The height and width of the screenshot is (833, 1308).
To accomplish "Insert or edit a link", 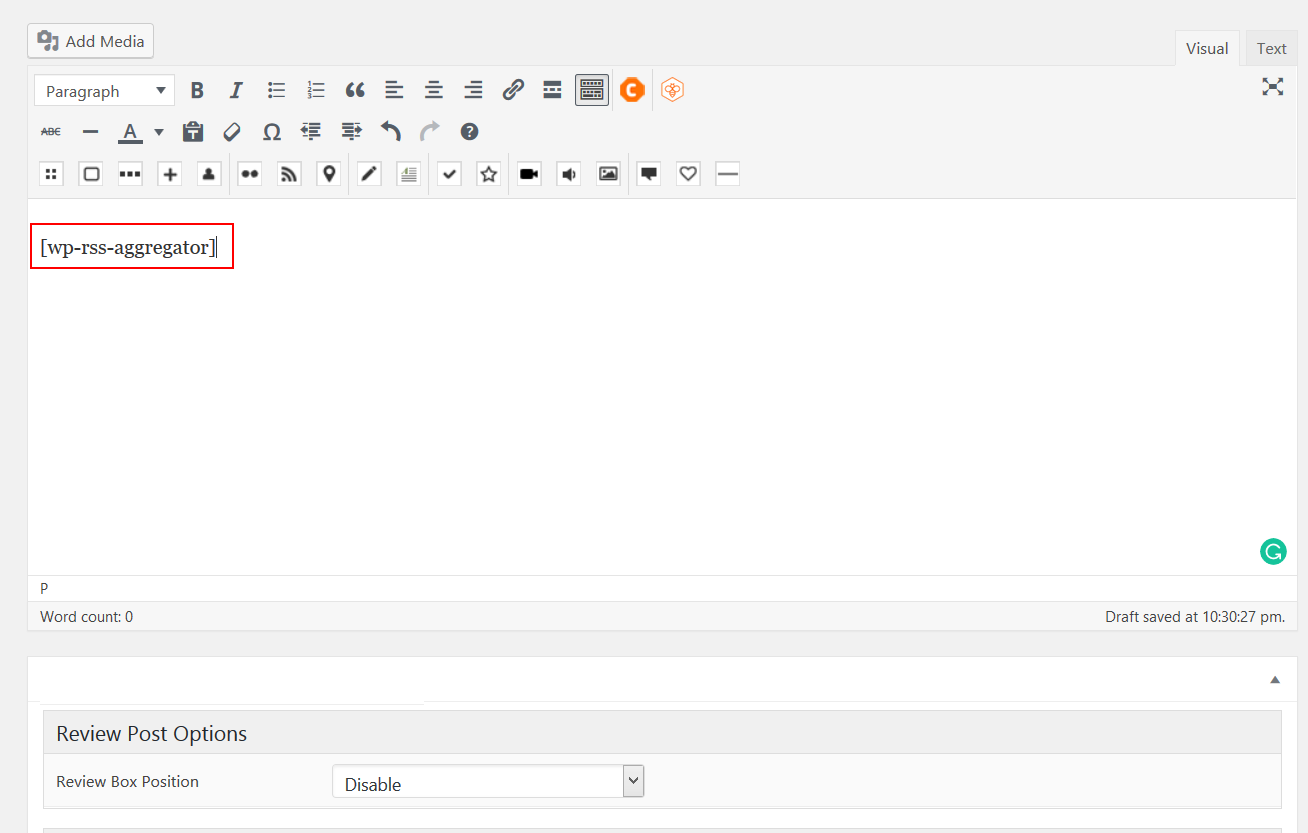I will click(x=513, y=91).
